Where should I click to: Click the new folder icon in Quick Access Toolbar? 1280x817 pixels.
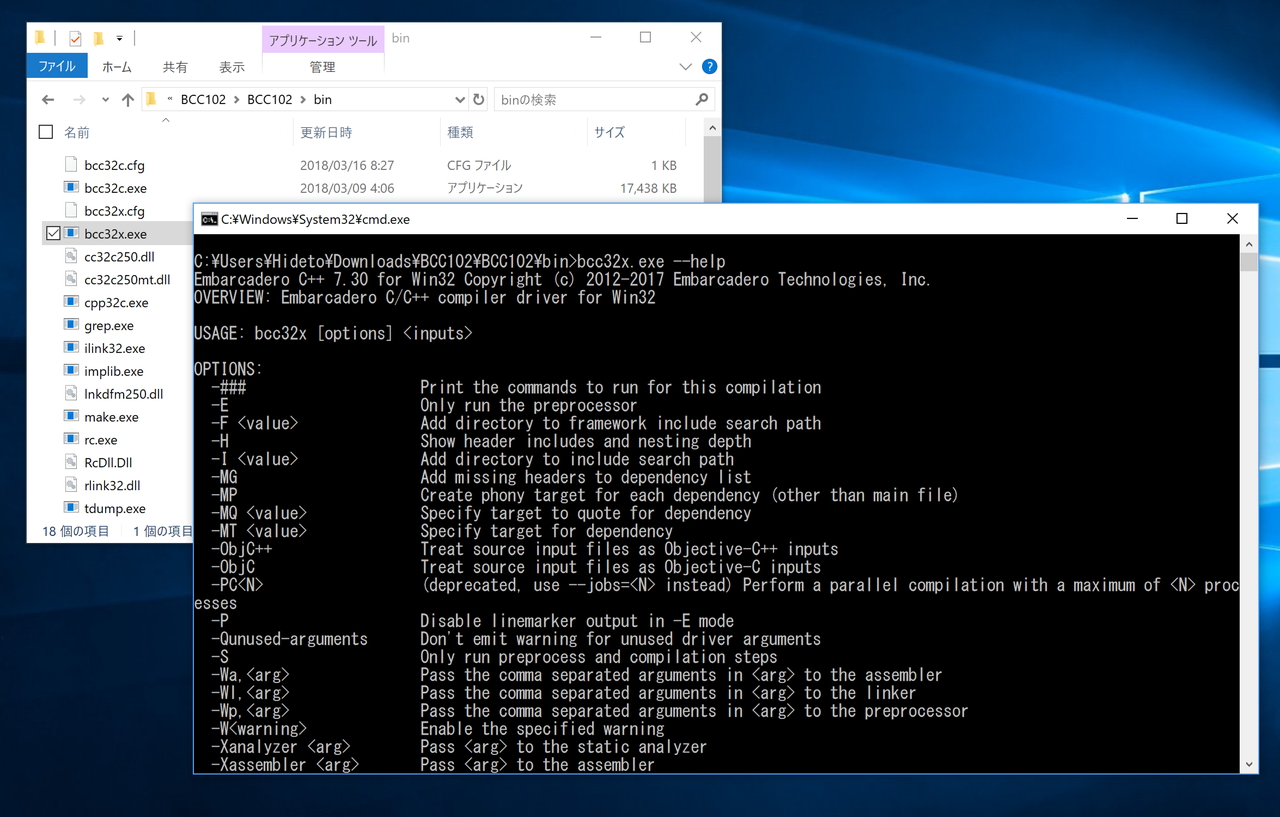[x=99, y=38]
